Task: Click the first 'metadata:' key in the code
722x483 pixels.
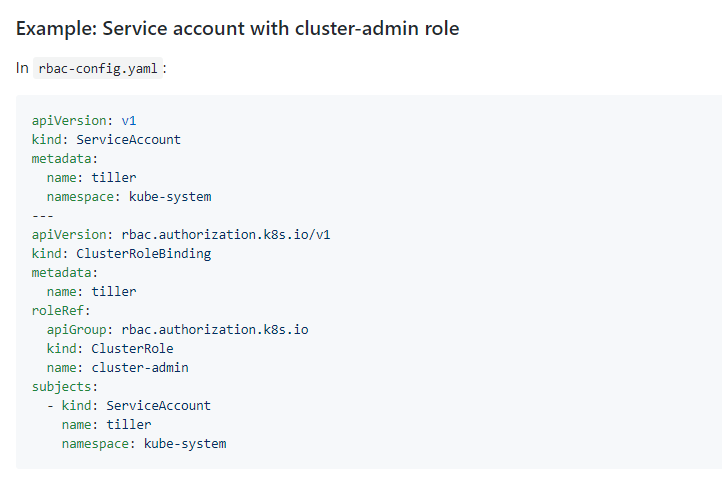Action: (65, 158)
